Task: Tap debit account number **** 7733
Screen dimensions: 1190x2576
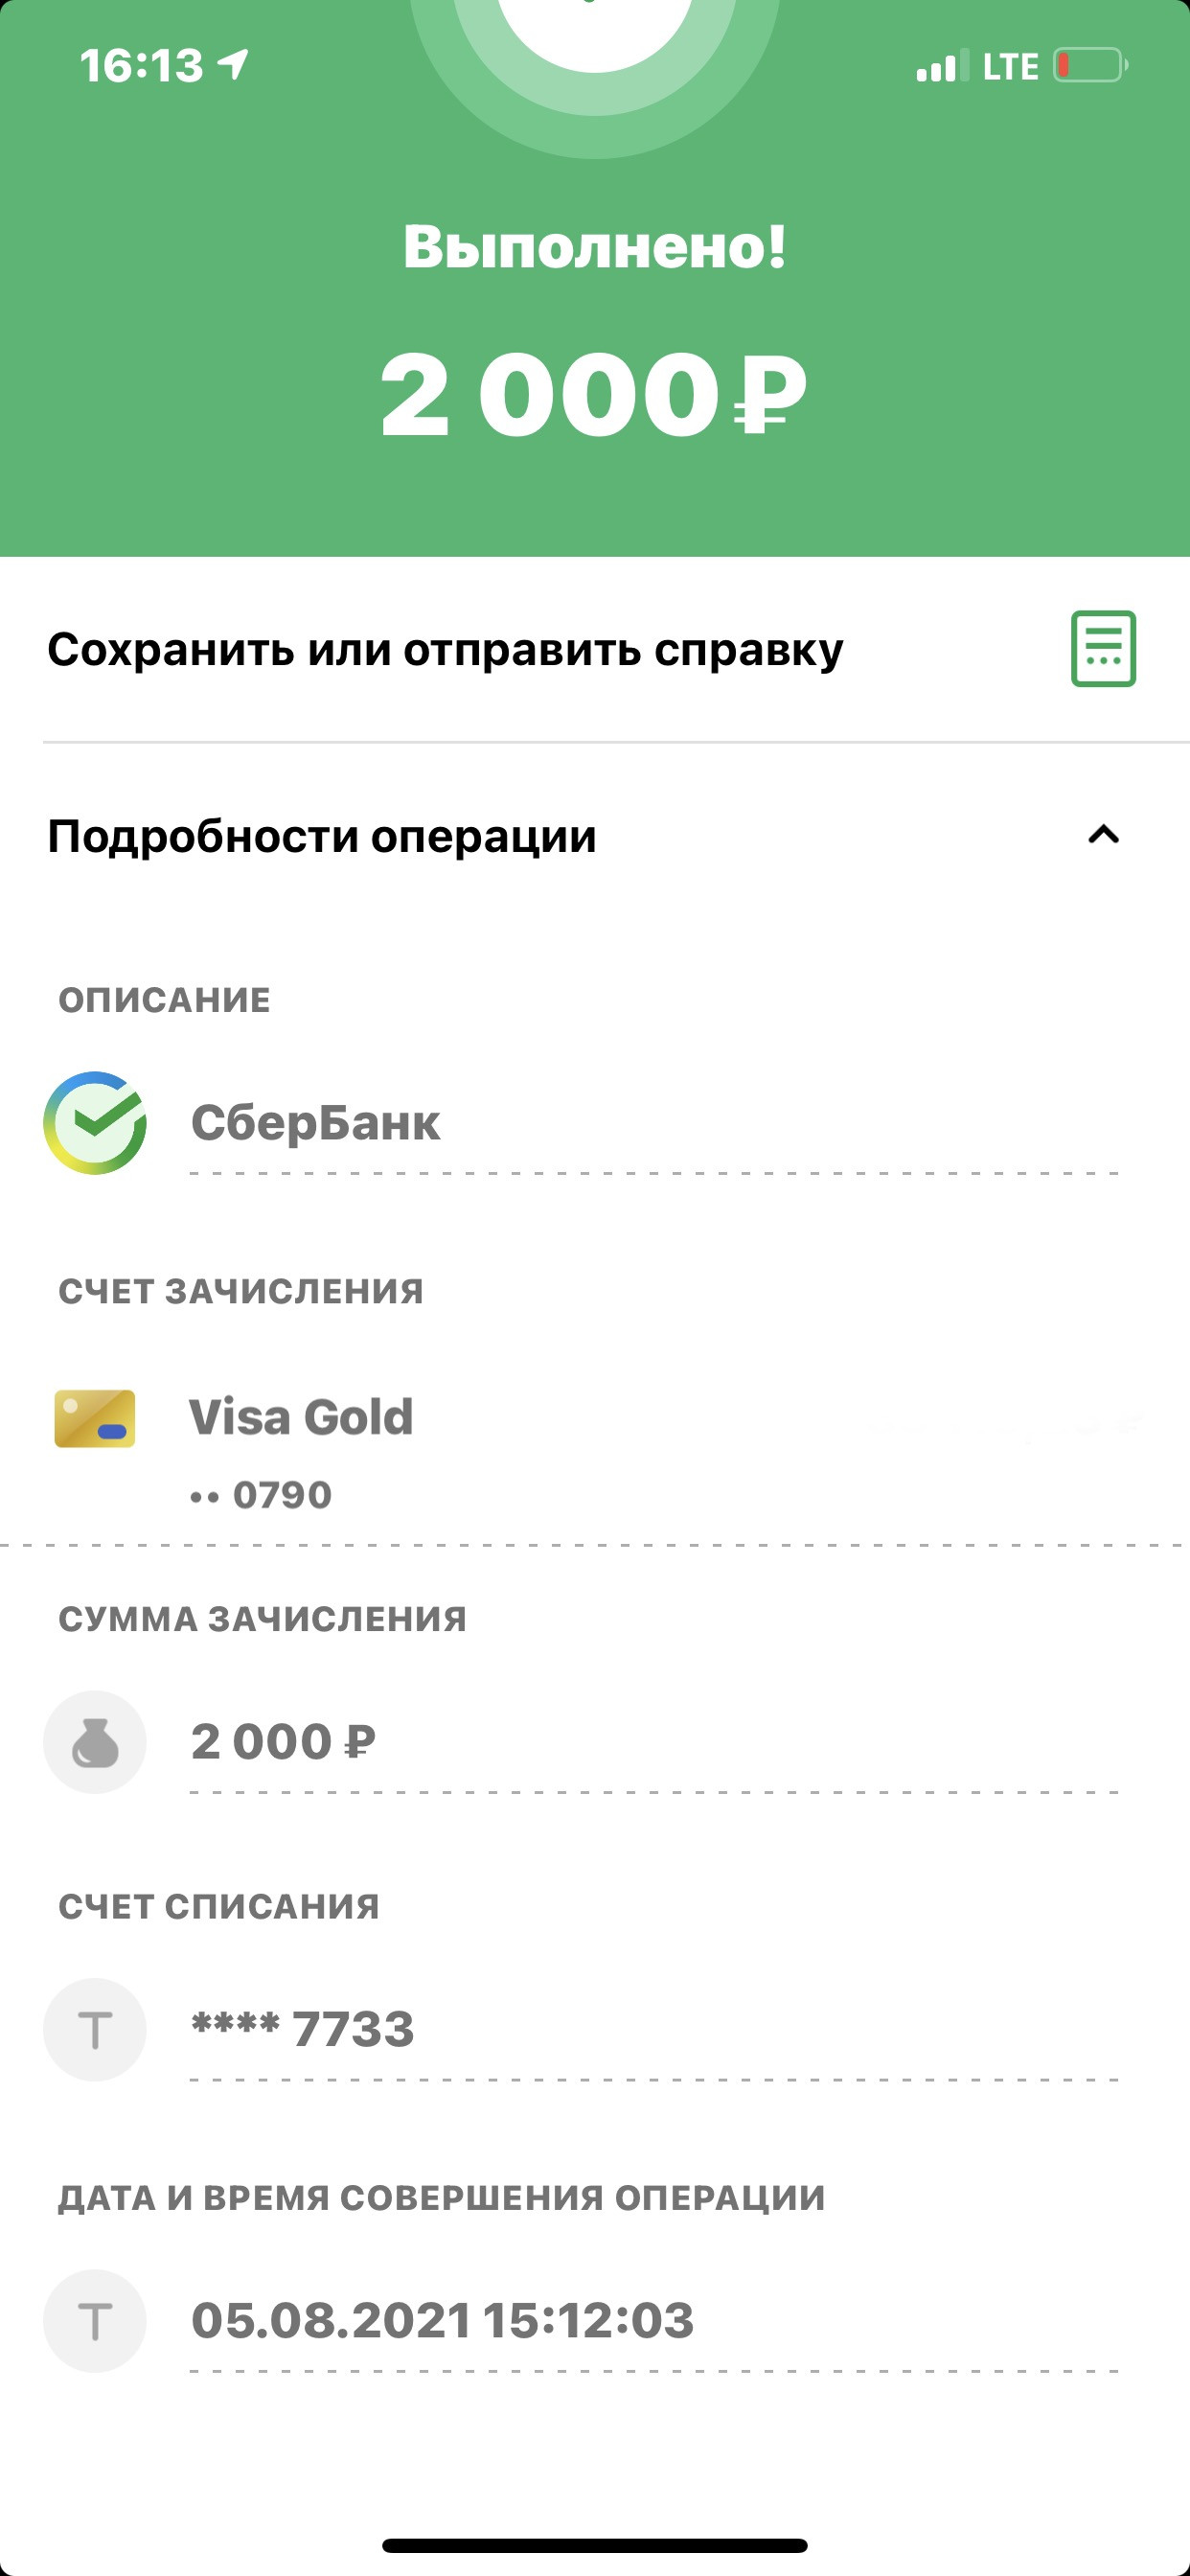Action: tap(302, 2030)
